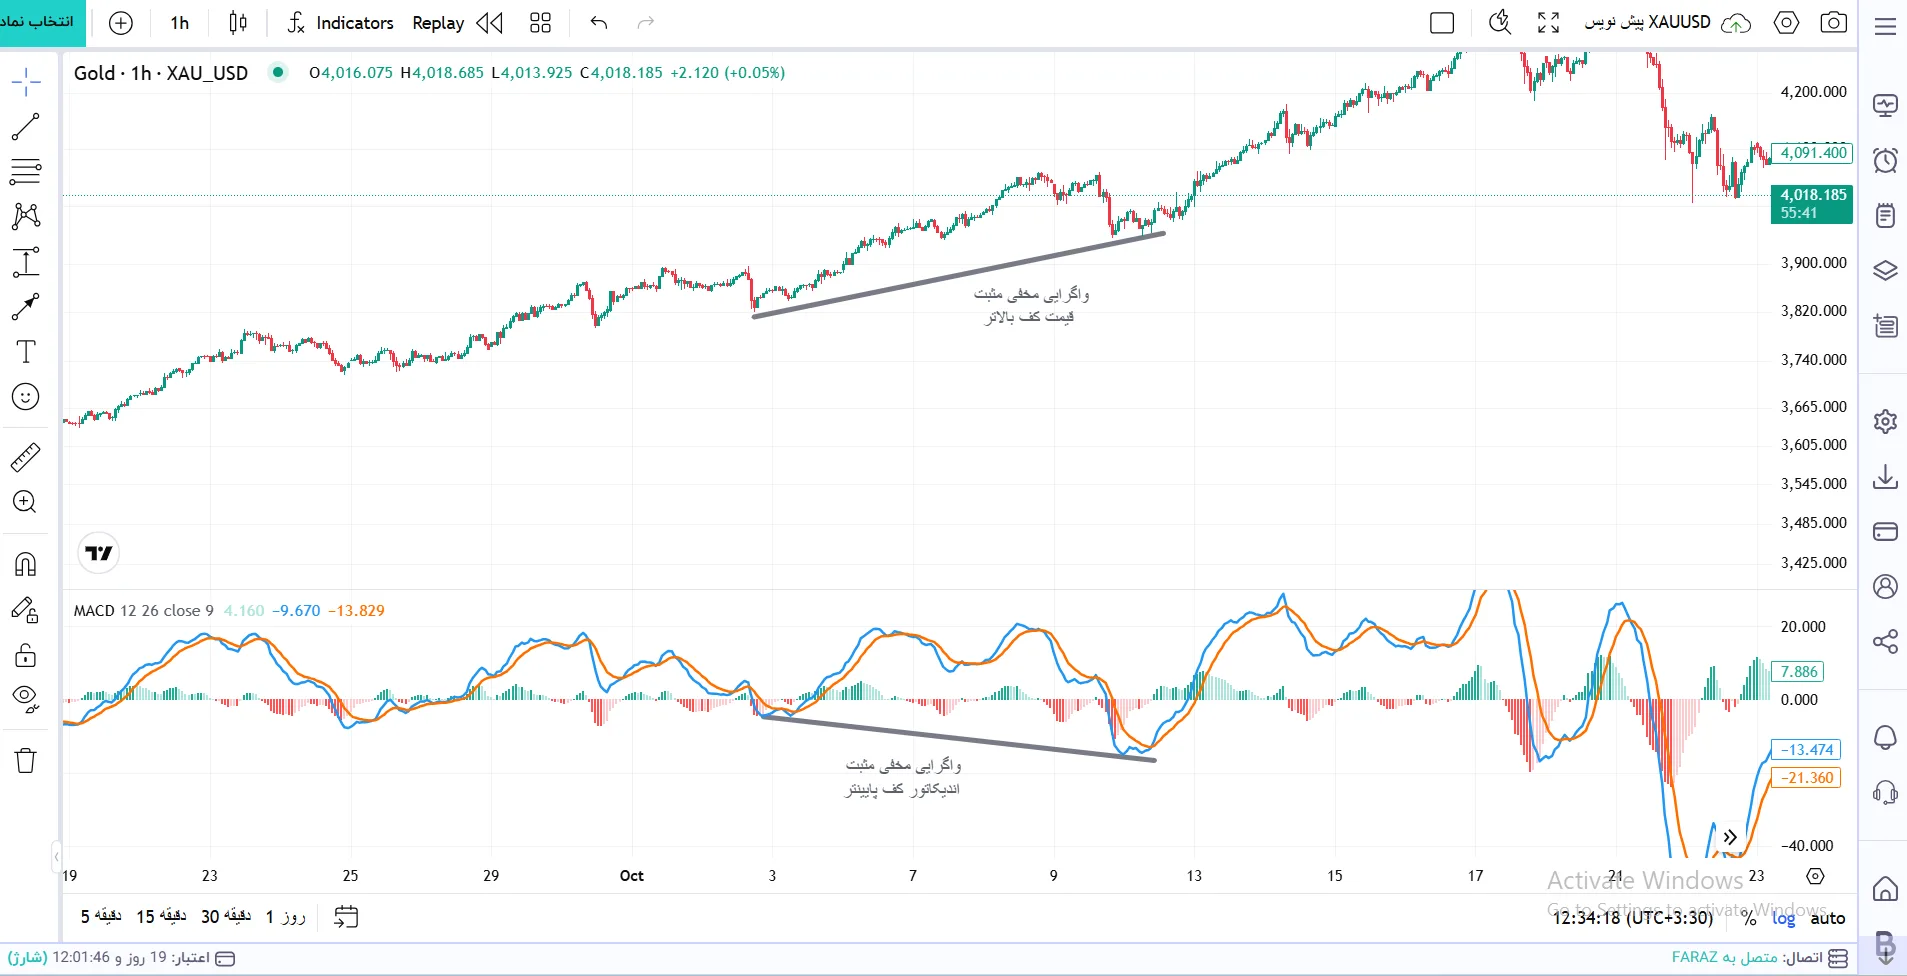
Task: Toggle log scale on price axis
Action: click(1784, 918)
